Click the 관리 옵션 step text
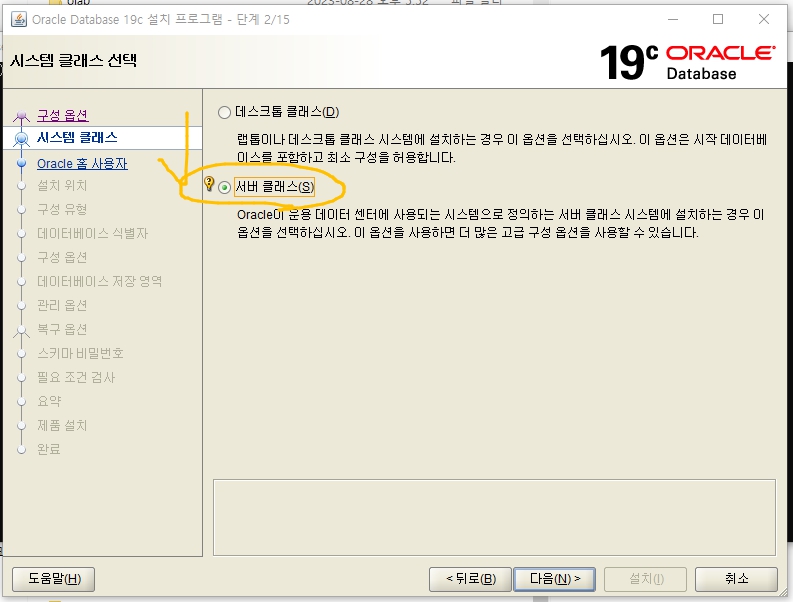This screenshot has width=793, height=602. coord(62,306)
